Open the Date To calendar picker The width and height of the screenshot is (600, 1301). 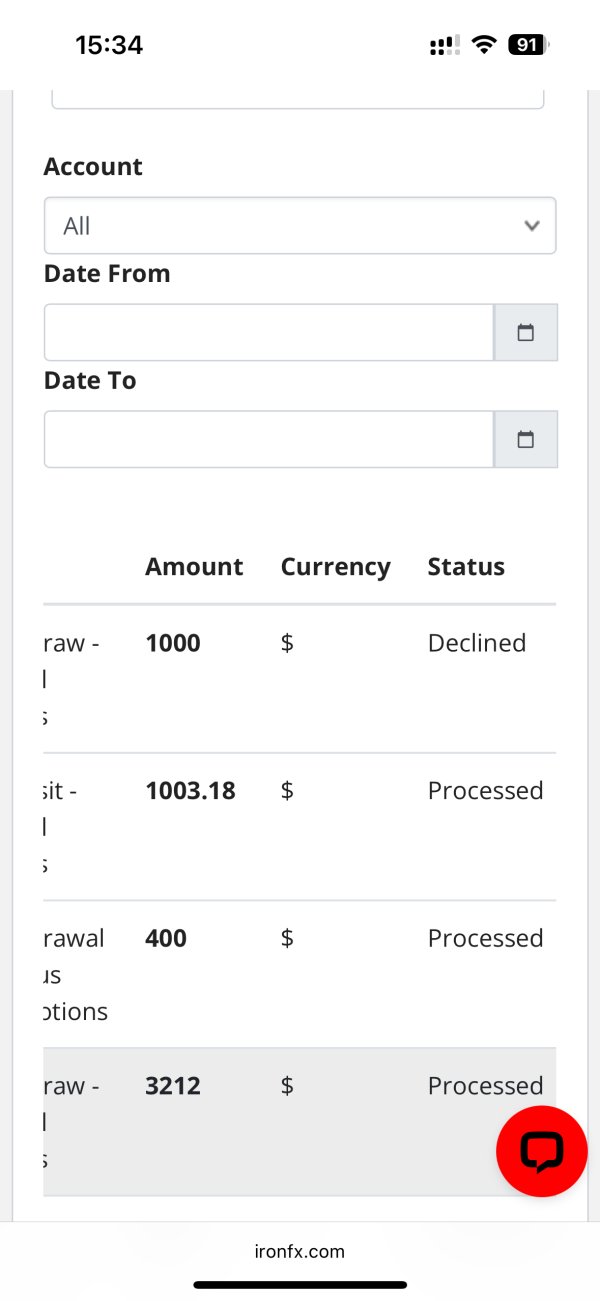click(x=526, y=439)
